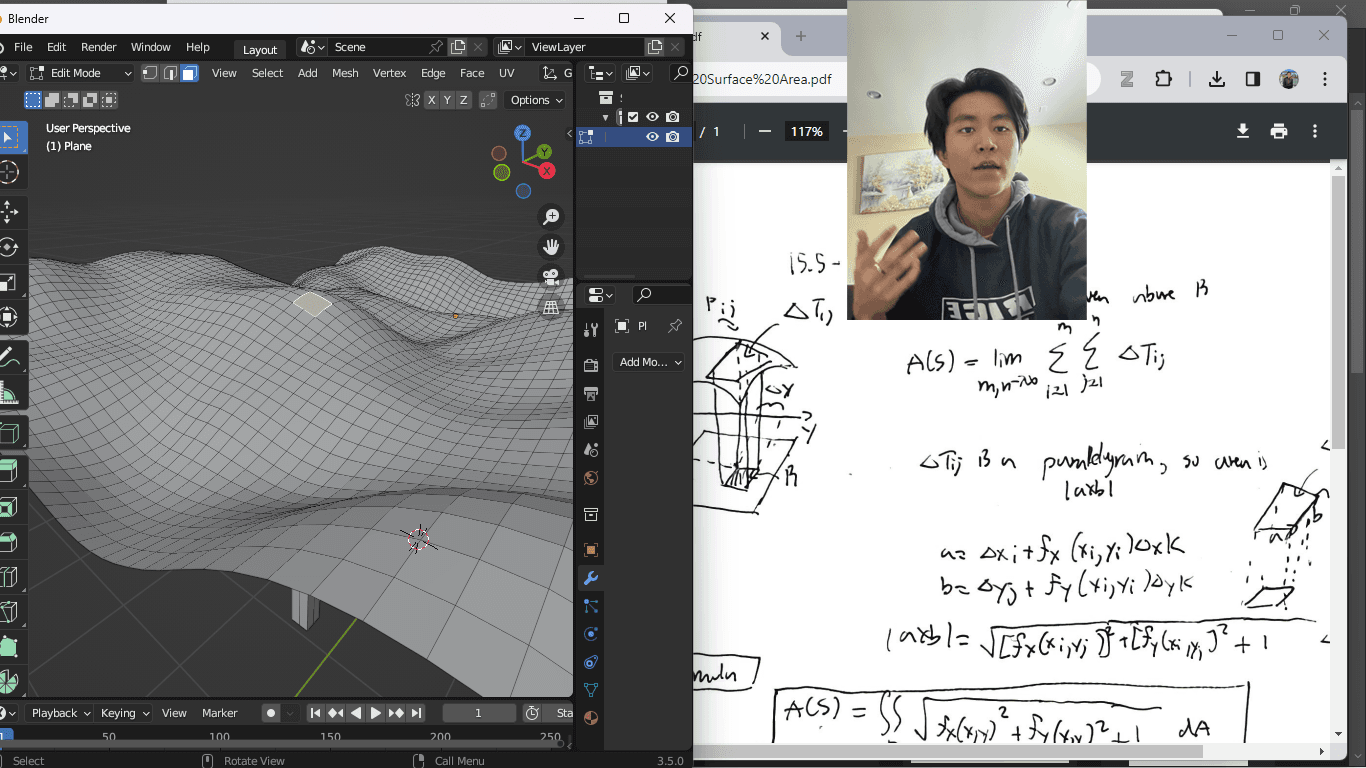Click the viewport zoom magnifier gizmo
Image resolution: width=1366 pixels, height=768 pixels.
551,217
